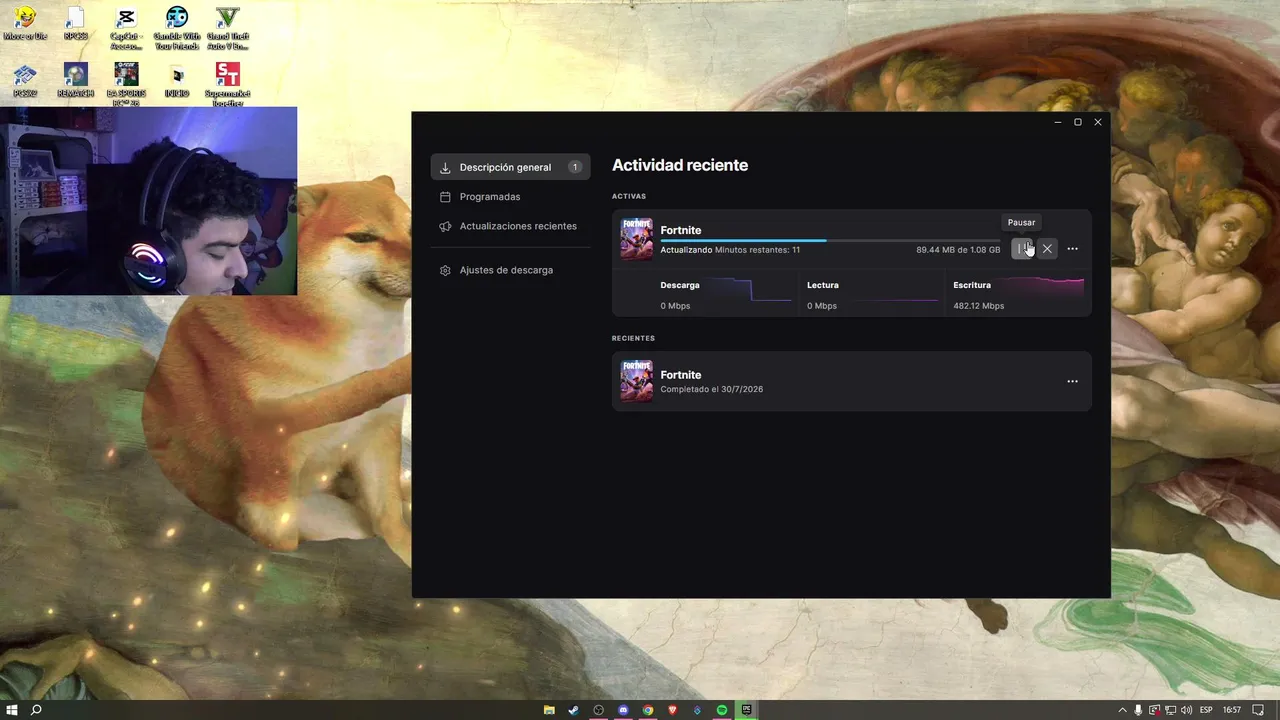This screenshot has width=1280, height=720.
Task: Open the clock showing 16:57
Action: coord(1232,710)
